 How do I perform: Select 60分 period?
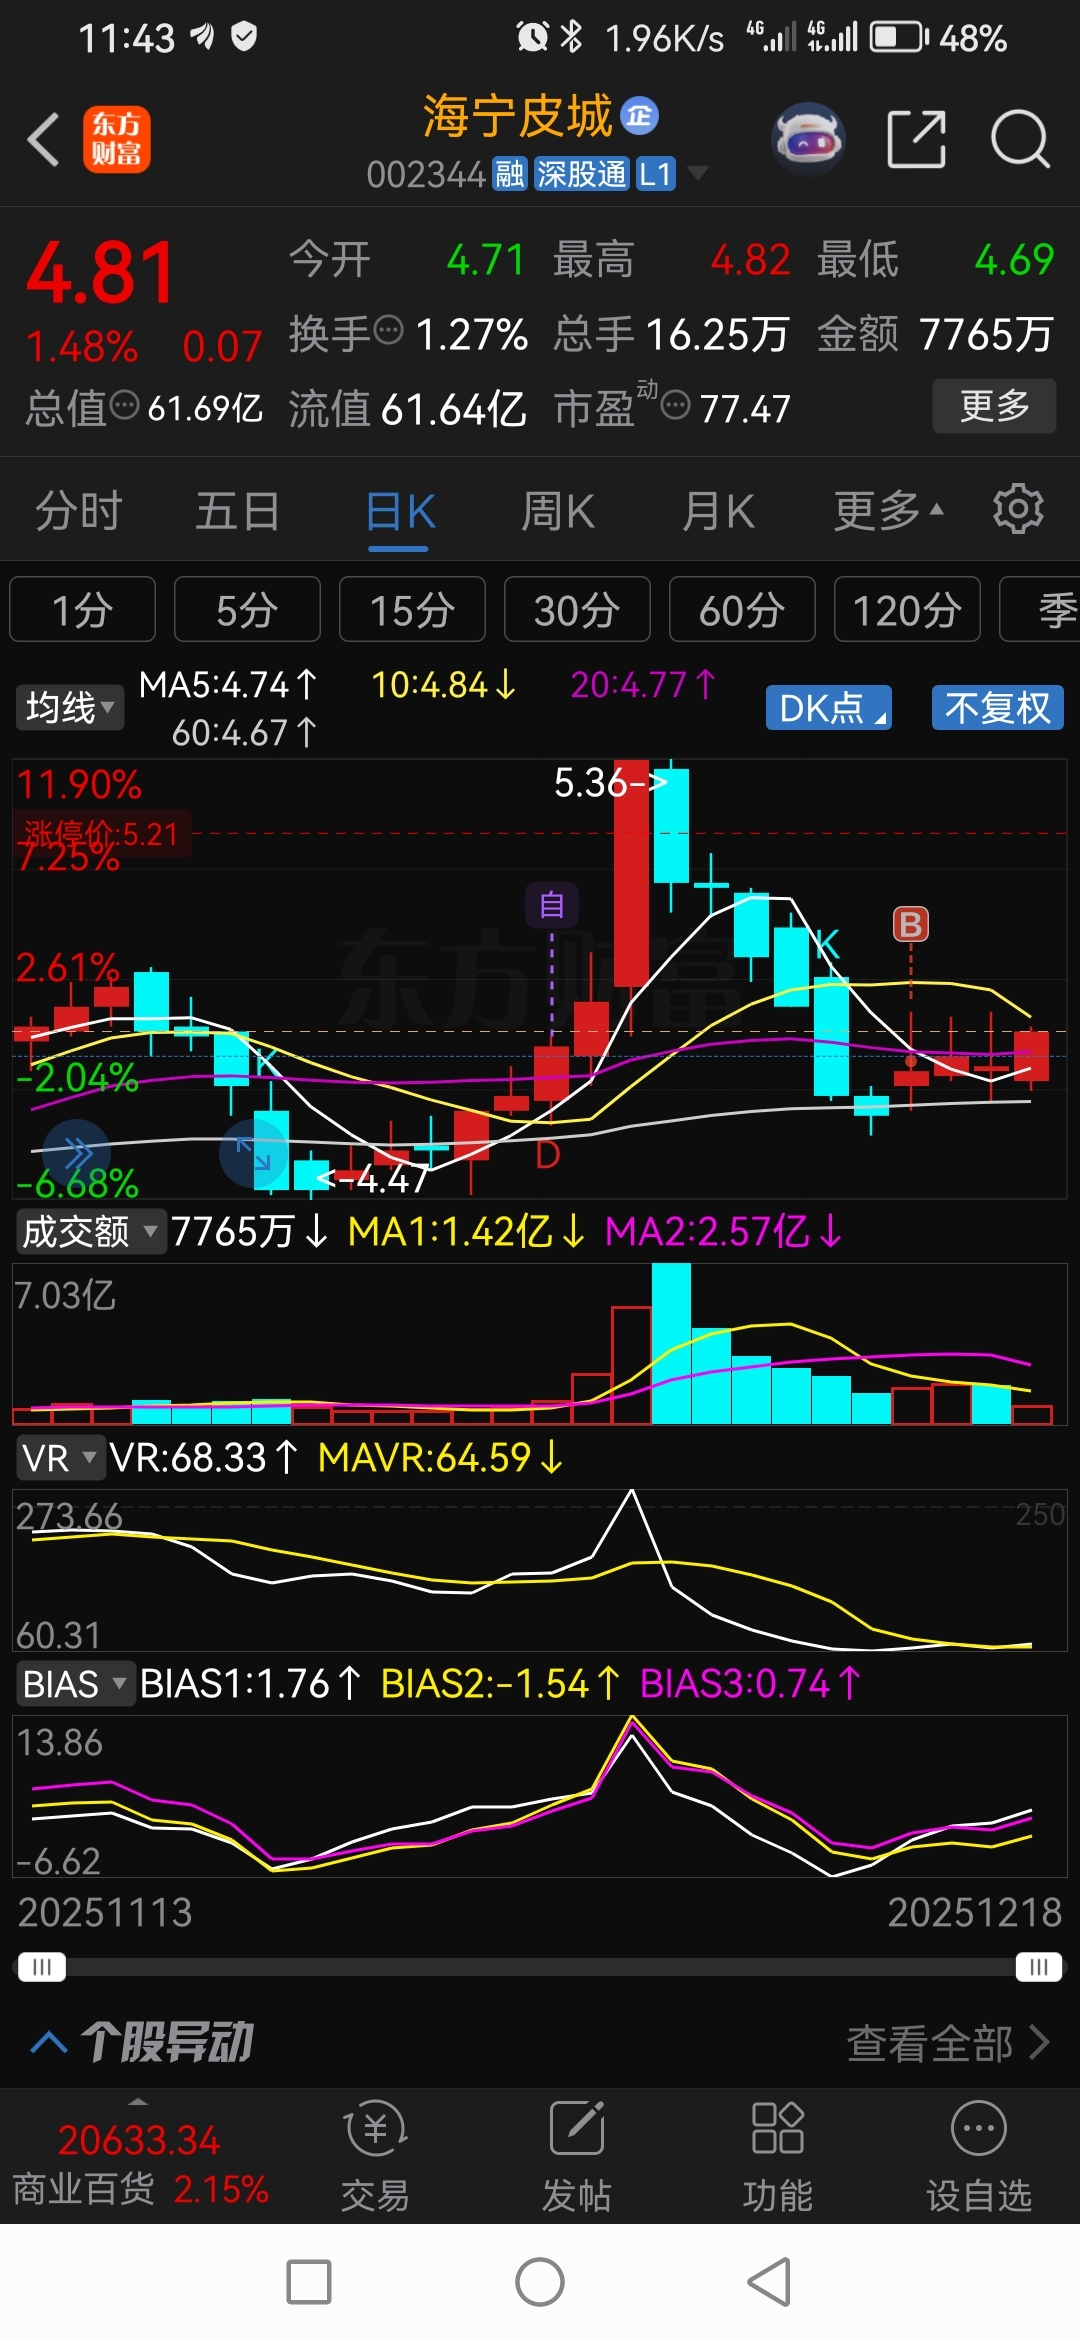coord(742,609)
